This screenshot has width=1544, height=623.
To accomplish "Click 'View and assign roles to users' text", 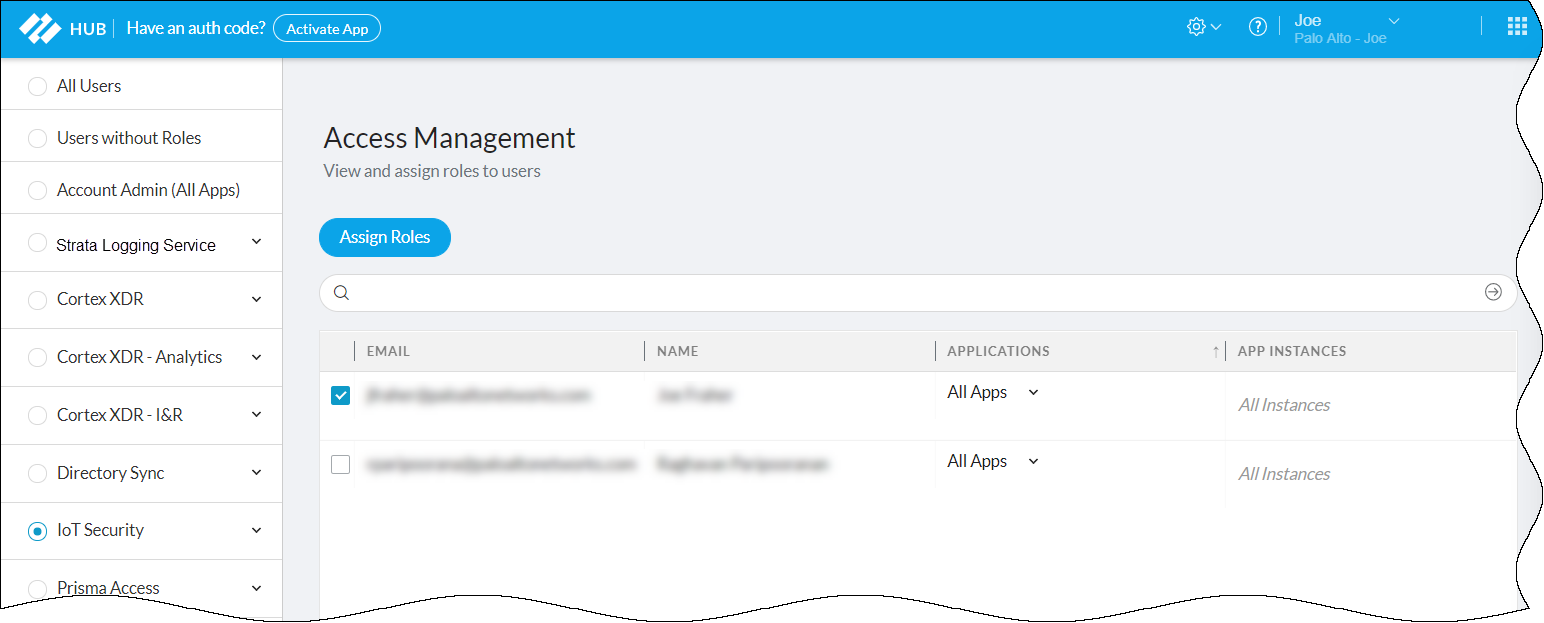I will coord(432,171).
